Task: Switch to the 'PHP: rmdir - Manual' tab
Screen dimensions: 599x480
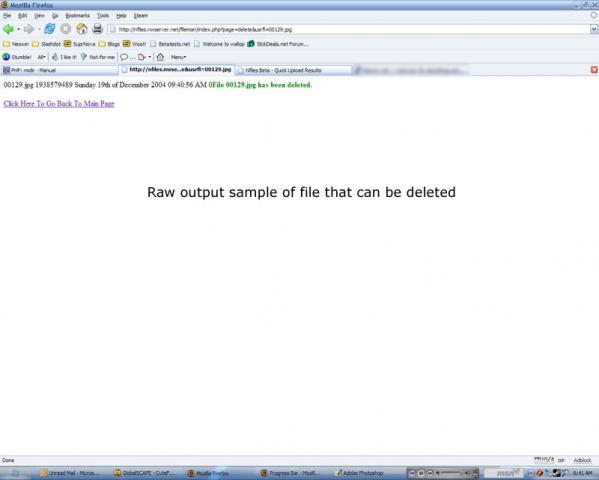Action: (x=59, y=70)
